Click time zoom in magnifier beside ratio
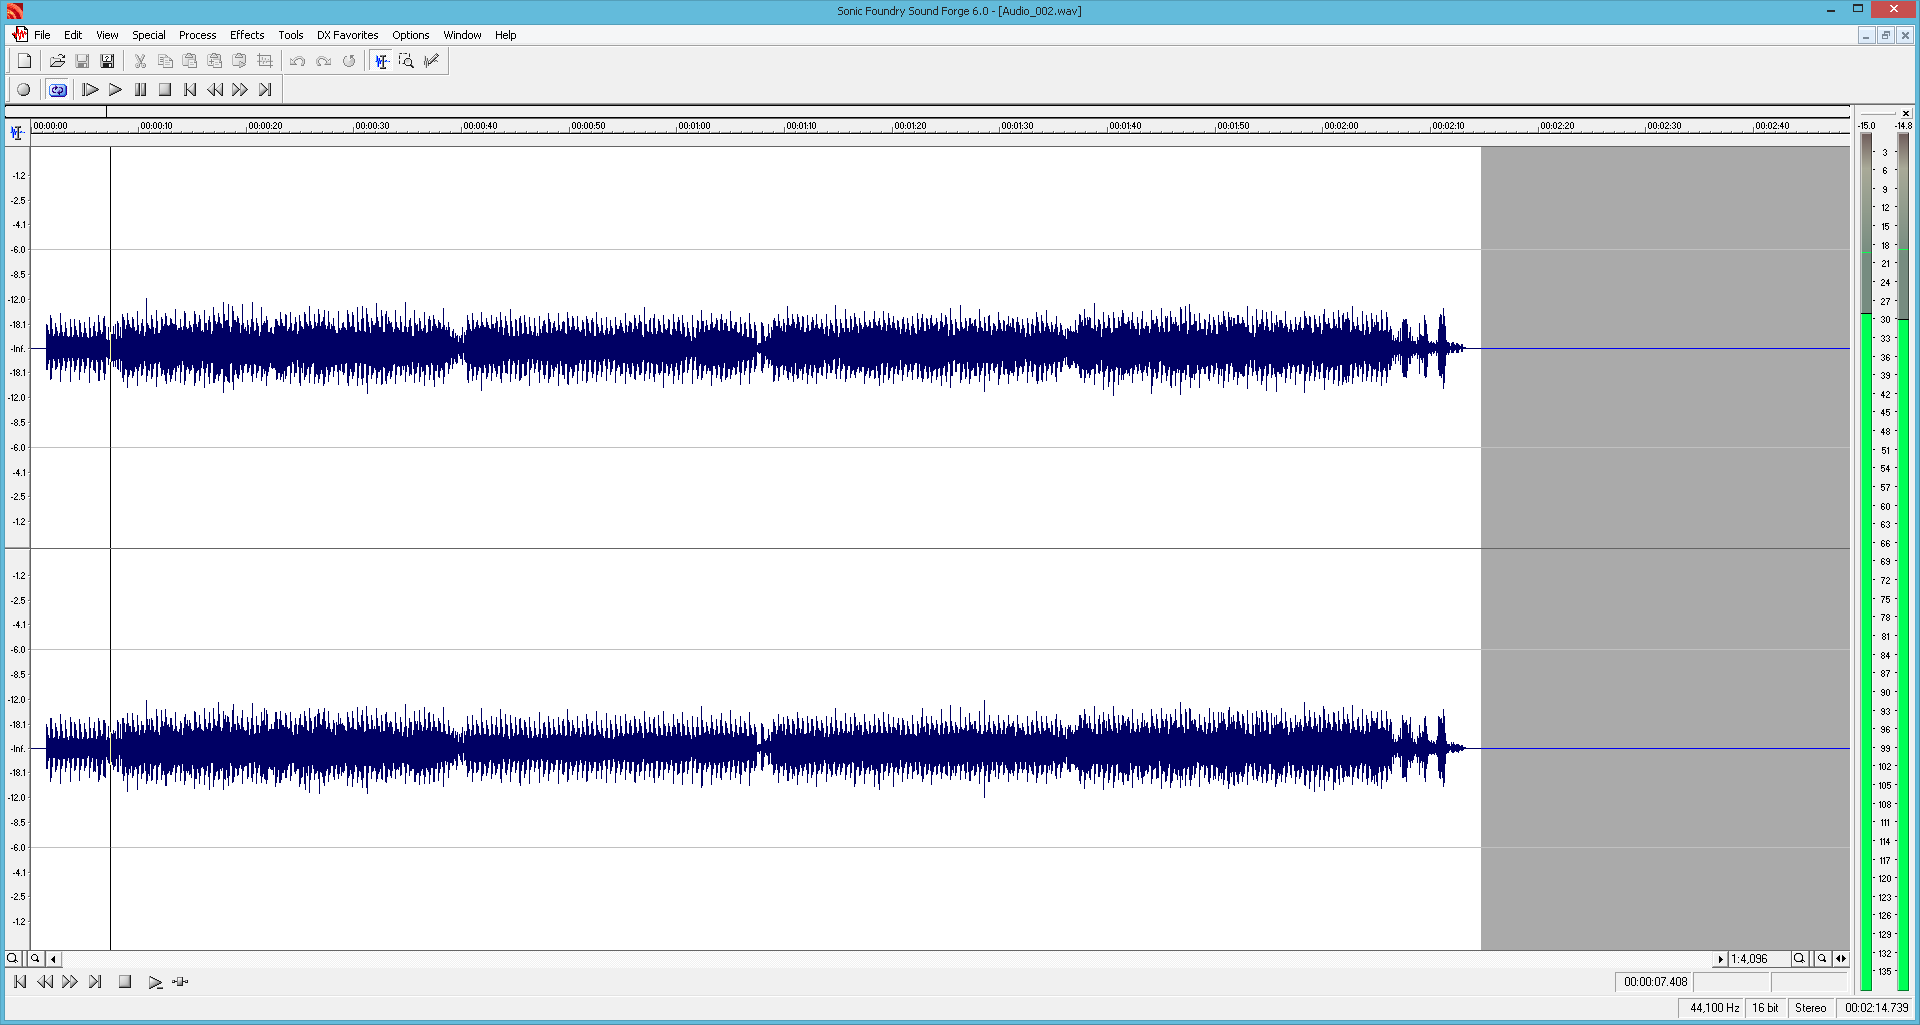 [x=1799, y=958]
